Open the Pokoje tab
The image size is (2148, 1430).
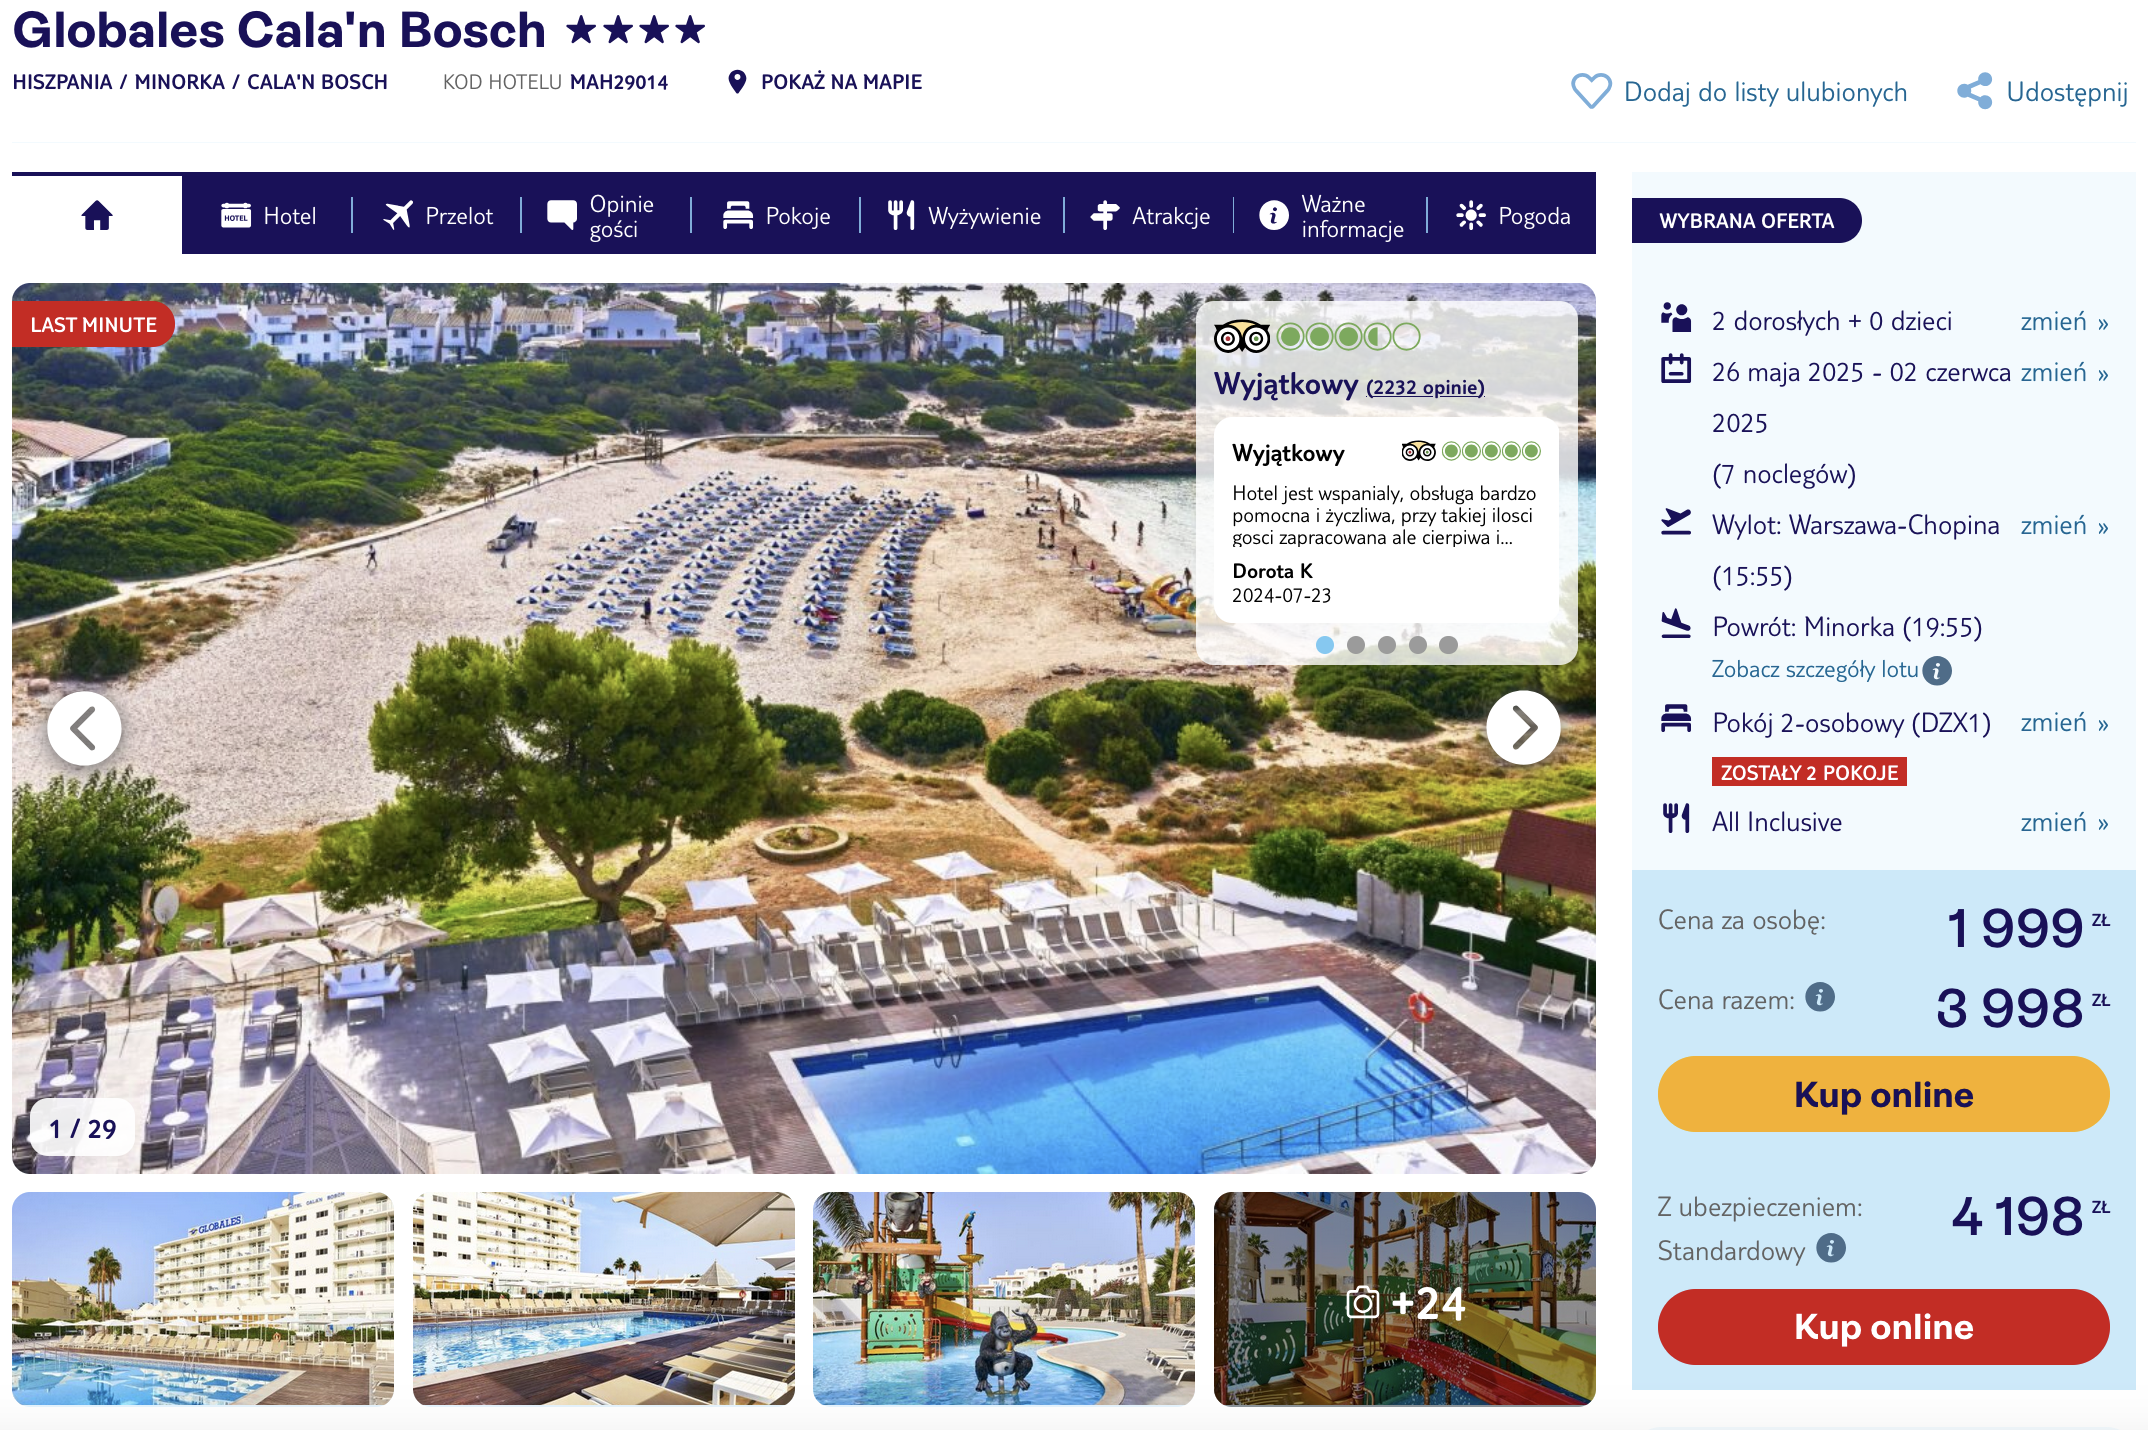tap(777, 216)
